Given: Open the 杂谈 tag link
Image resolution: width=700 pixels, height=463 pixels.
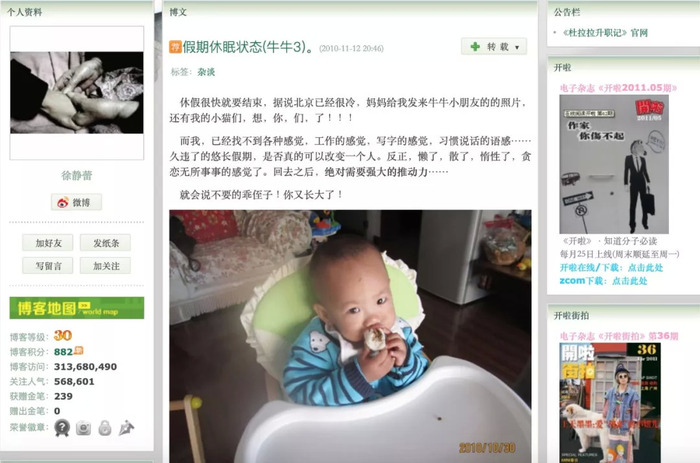Looking at the screenshot, I should click(206, 72).
